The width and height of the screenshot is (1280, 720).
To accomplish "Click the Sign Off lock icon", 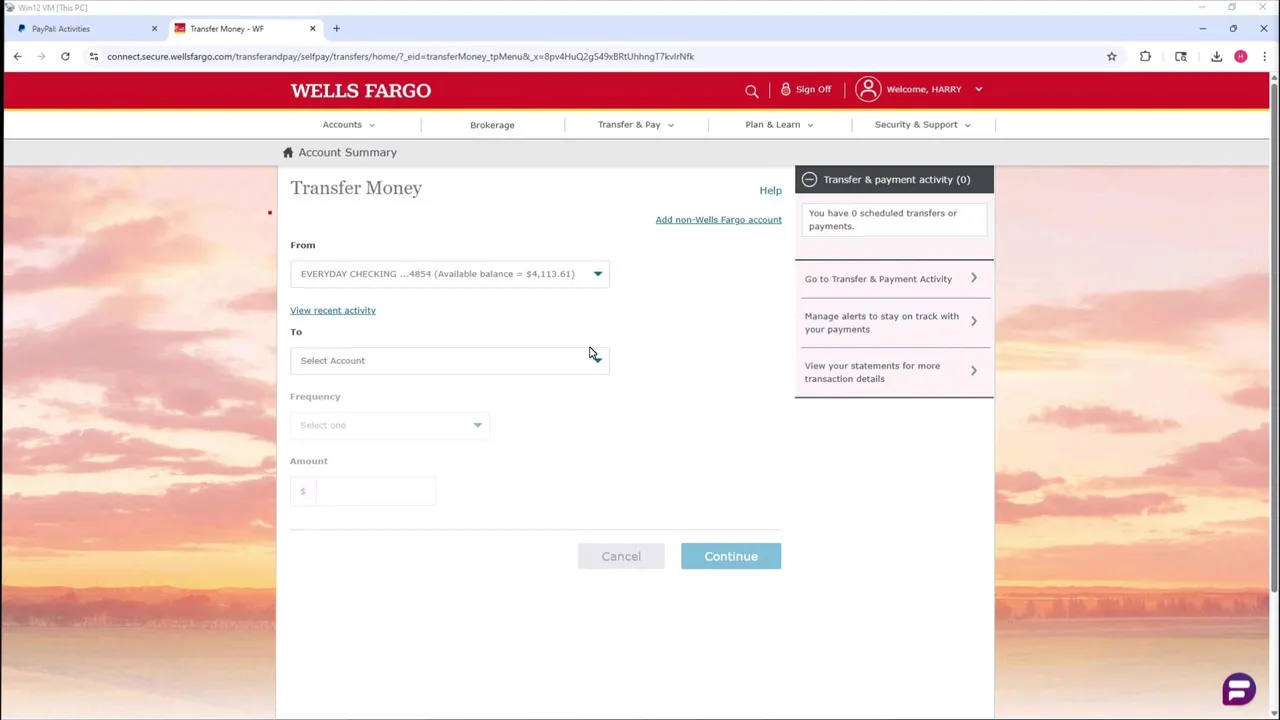I will (x=785, y=89).
